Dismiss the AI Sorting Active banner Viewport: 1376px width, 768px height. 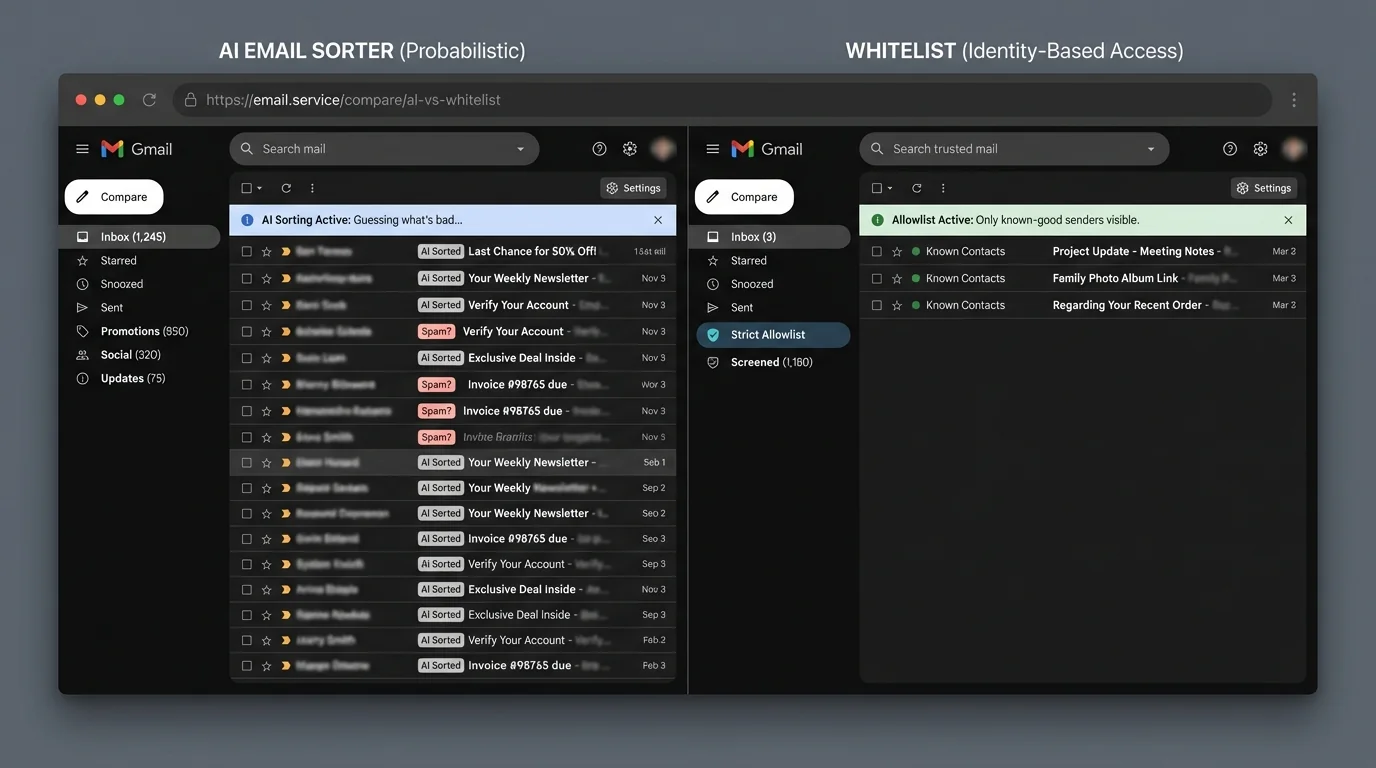[657, 219]
